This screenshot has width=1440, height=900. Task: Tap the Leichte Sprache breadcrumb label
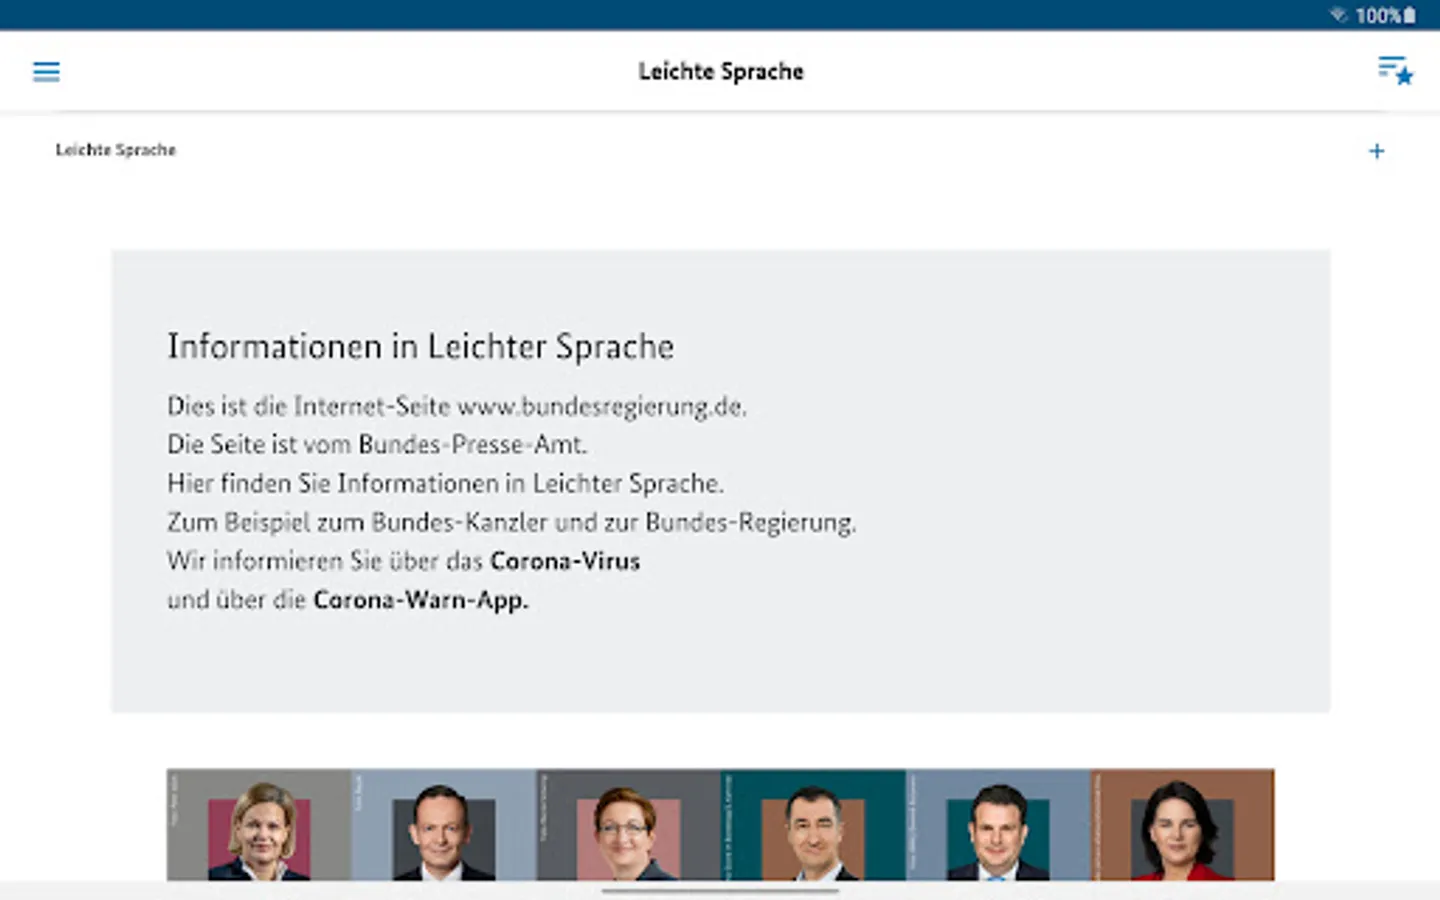tap(116, 150)
